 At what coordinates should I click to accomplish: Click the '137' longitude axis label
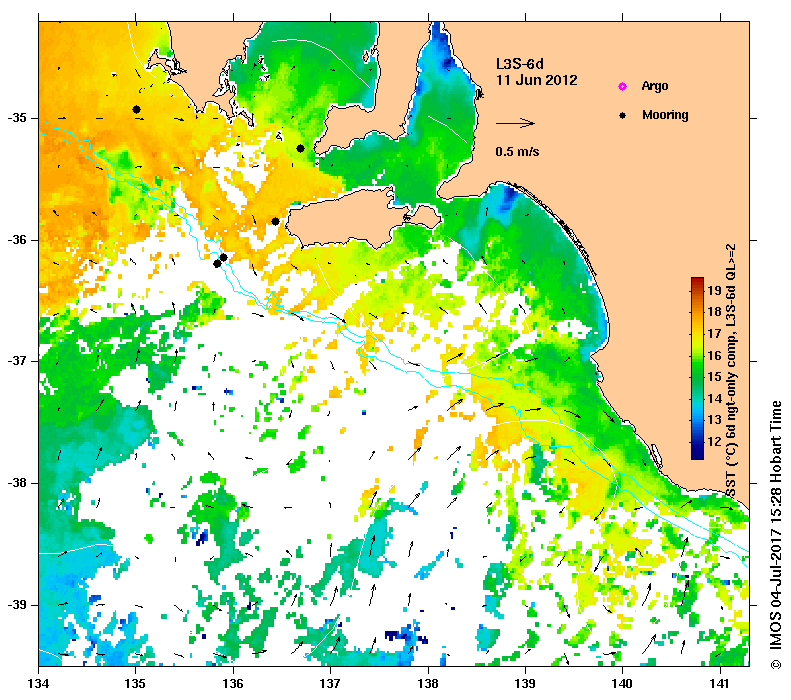[x=330, y=684]
